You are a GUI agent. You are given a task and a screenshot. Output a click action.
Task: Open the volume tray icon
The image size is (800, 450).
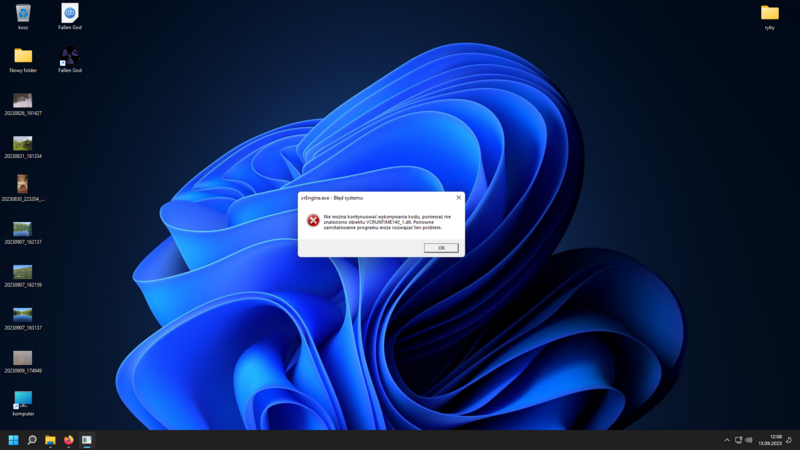point(748,440)
